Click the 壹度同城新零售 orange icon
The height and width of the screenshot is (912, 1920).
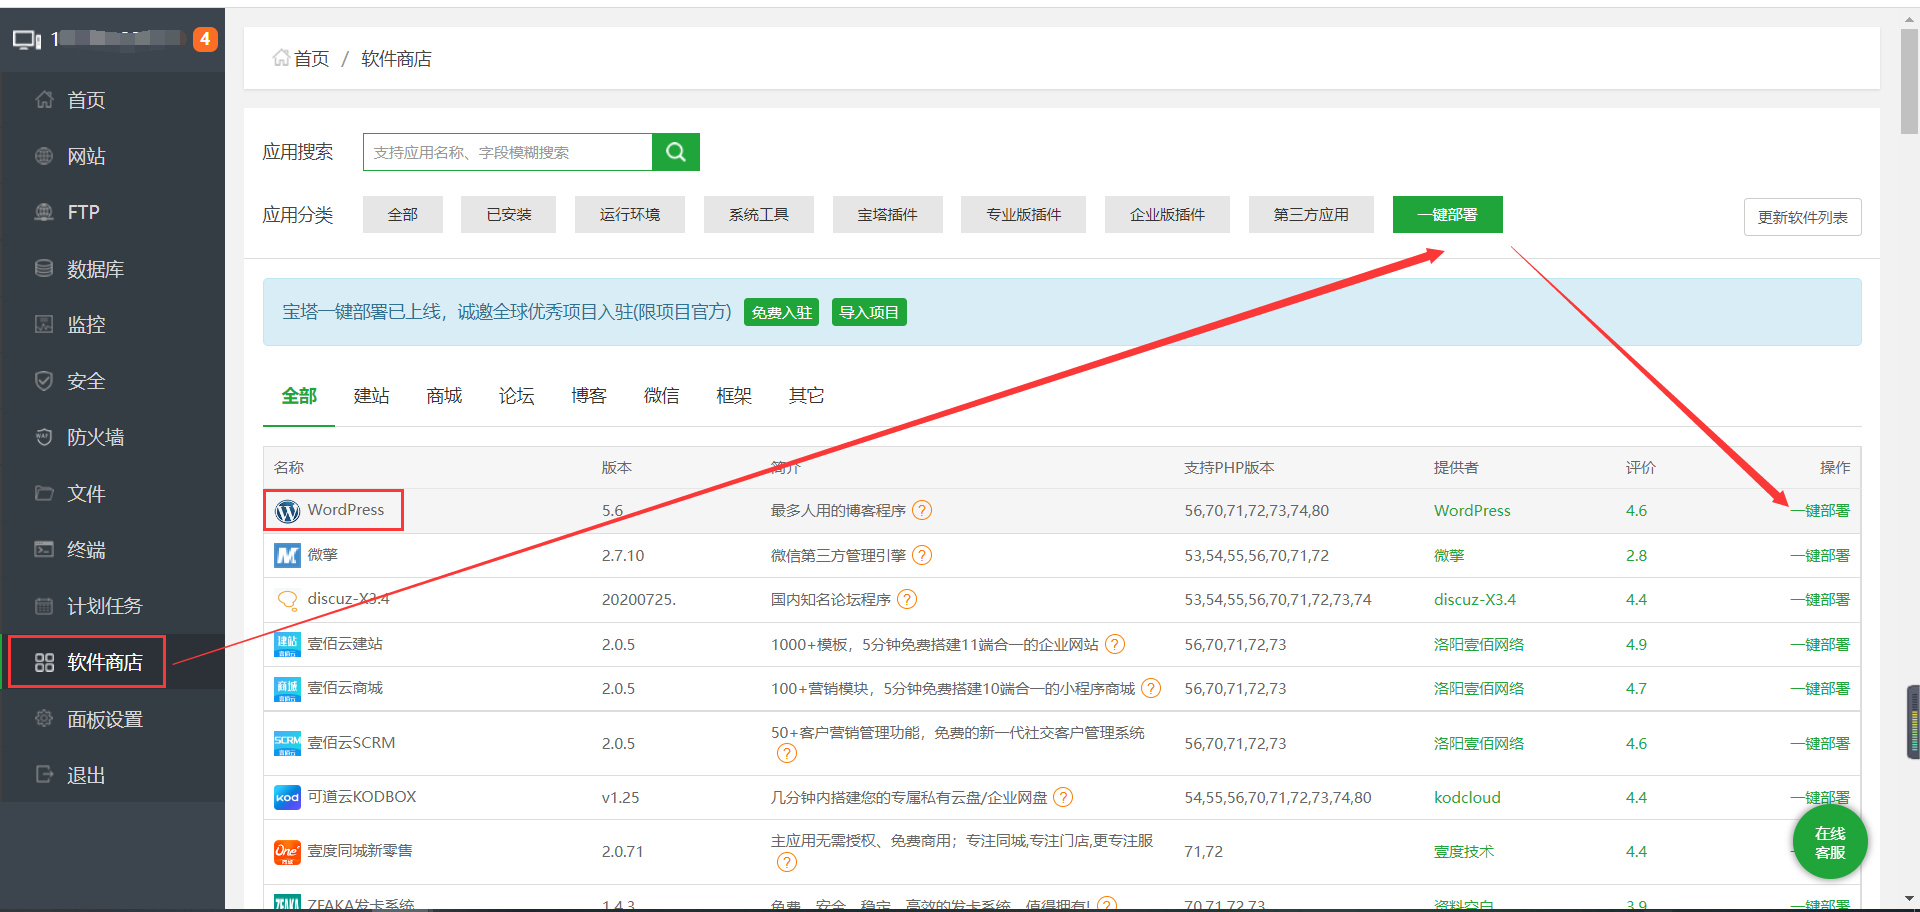point(288,851)
